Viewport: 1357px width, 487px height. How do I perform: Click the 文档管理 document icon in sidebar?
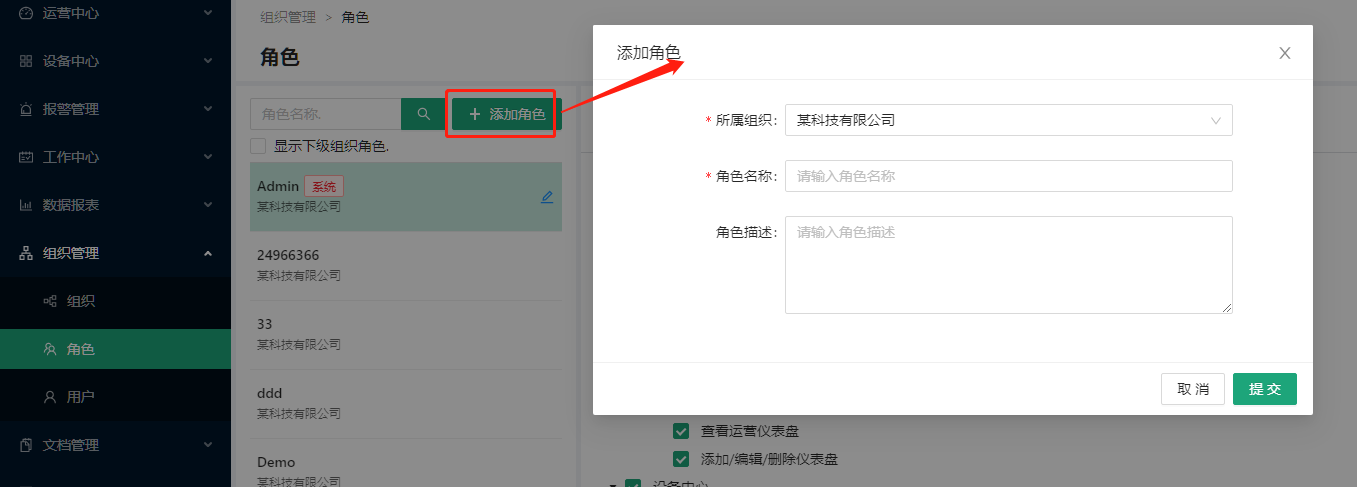pyautogui.click(x=26, y=445)
